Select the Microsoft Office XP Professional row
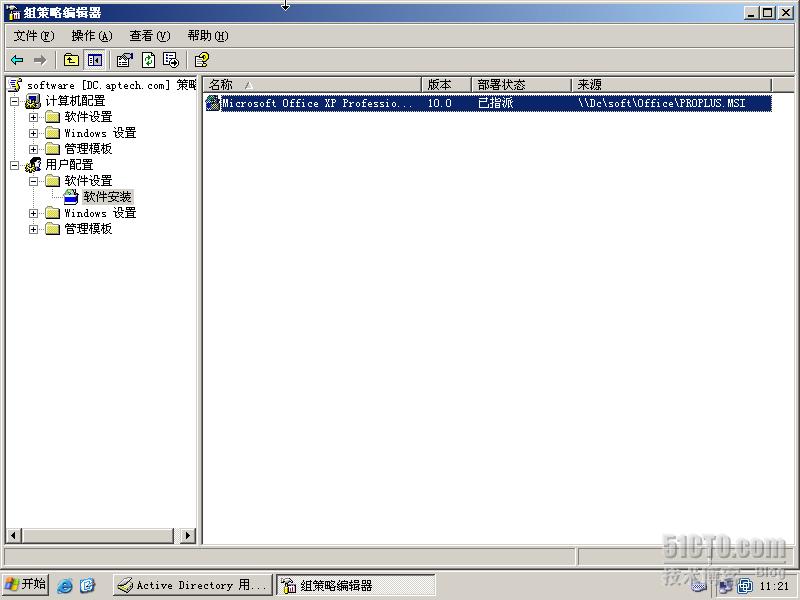This screenshot has height=600, width=800. (x=488, y=103)
